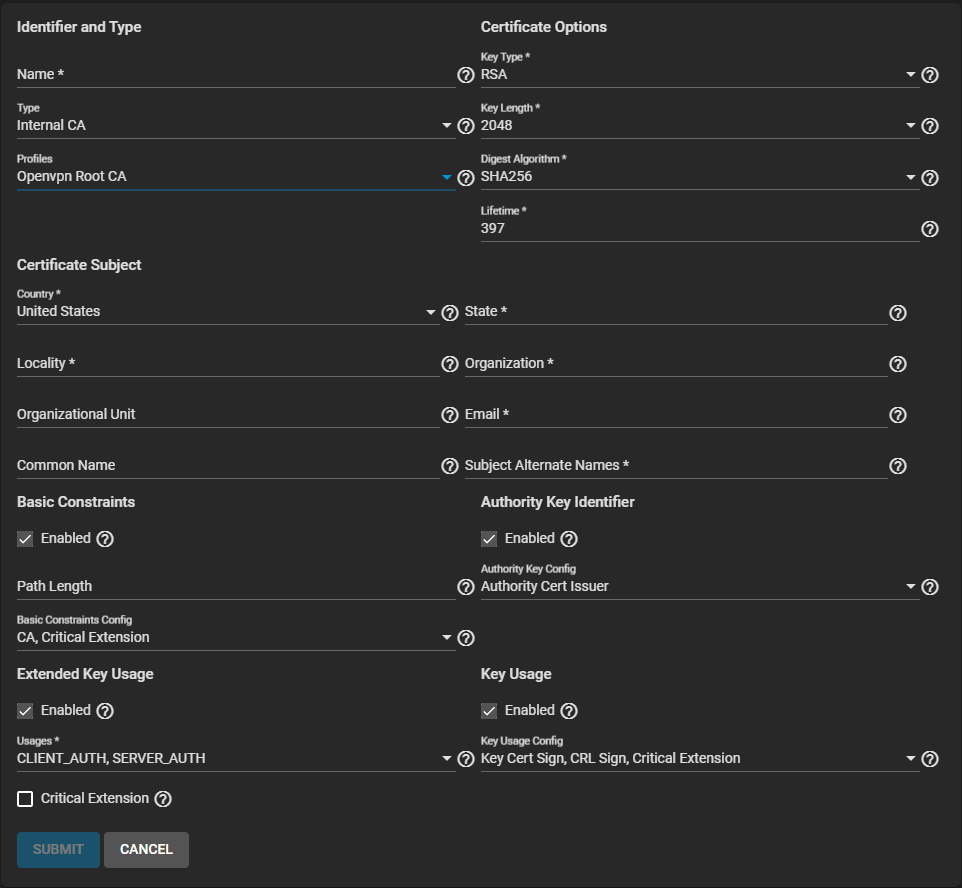Expand the Key Length dropdown
The width and height of the screenshot is (962, 888).
click(x=698, y=126)
